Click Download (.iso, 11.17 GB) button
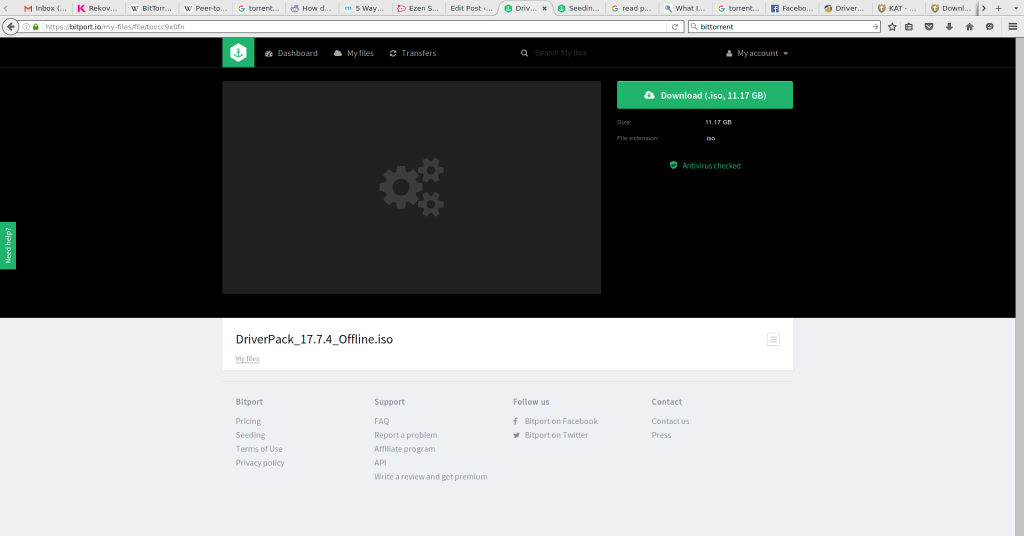This screenshot has width=1024, height=536. 705,95
